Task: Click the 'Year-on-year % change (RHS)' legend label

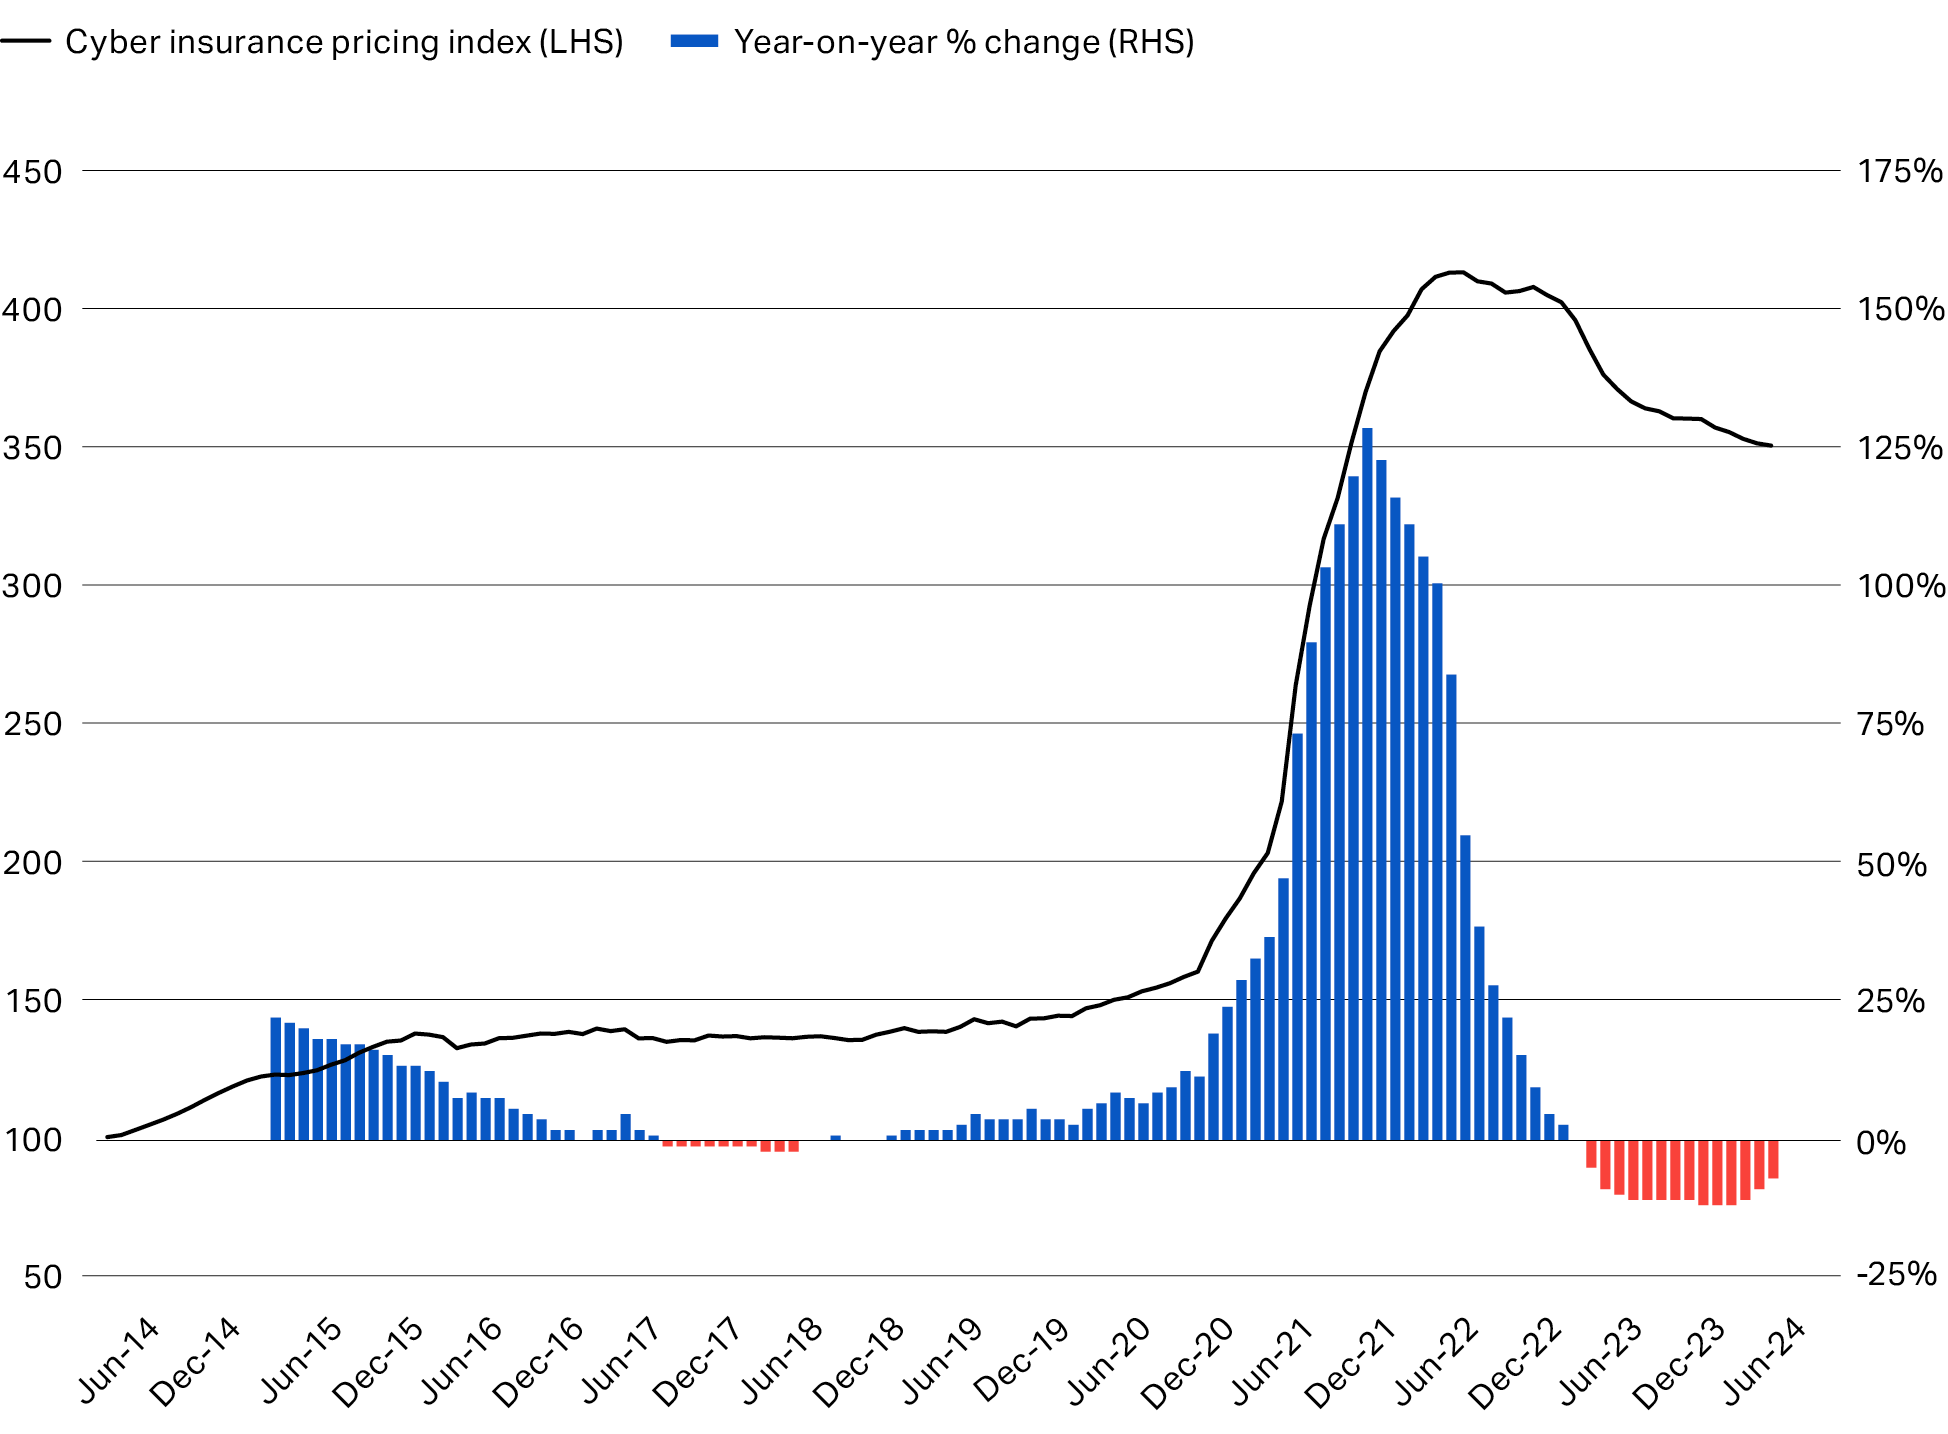Action: coord(964,42)
